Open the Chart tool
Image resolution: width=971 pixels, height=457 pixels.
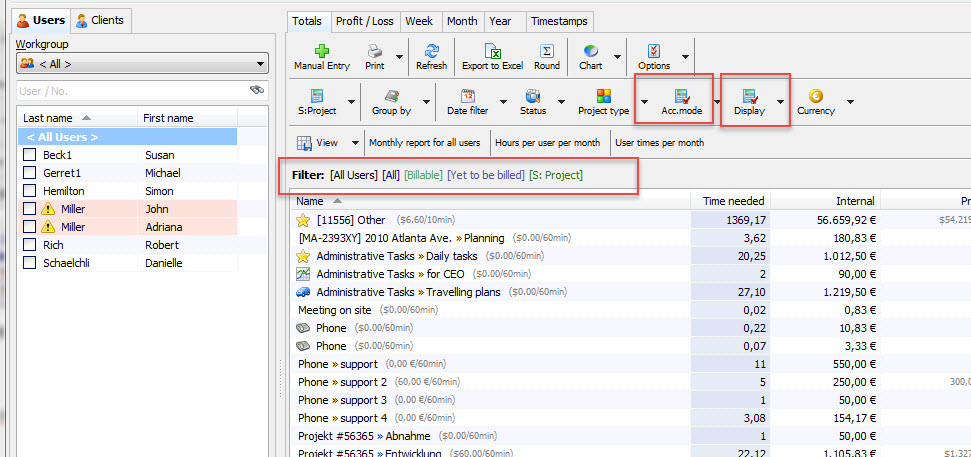pyautogui.click(x=591, y=51)
